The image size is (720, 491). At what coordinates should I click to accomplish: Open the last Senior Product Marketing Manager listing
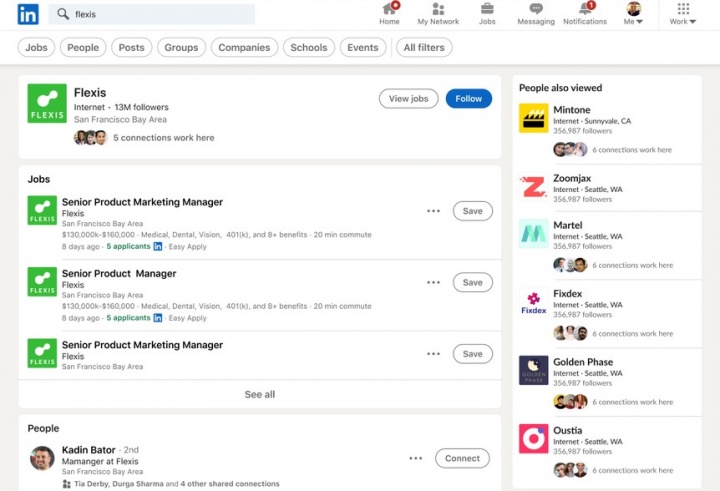[x=142, y=345]
